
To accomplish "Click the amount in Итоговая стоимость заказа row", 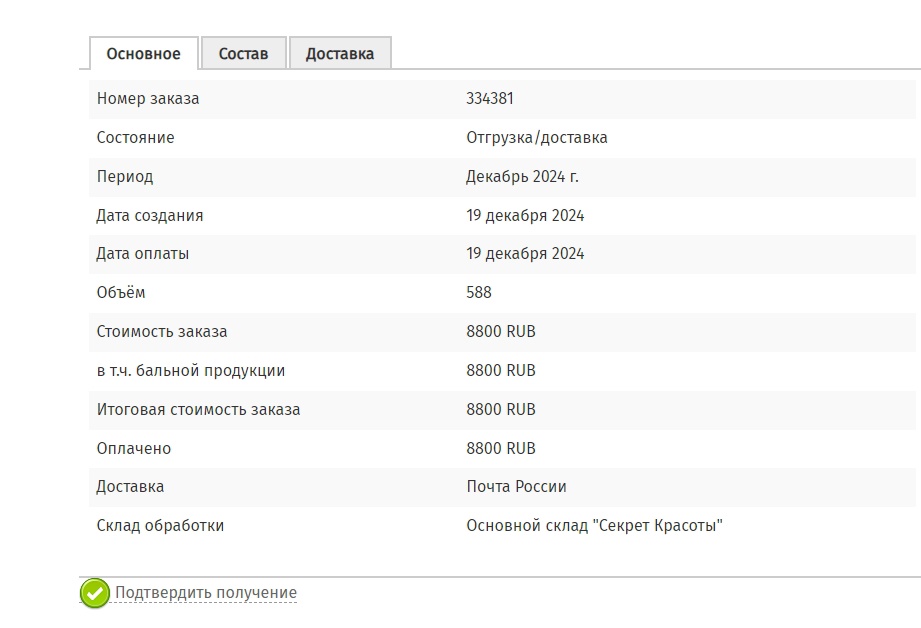I will [501, 410].
